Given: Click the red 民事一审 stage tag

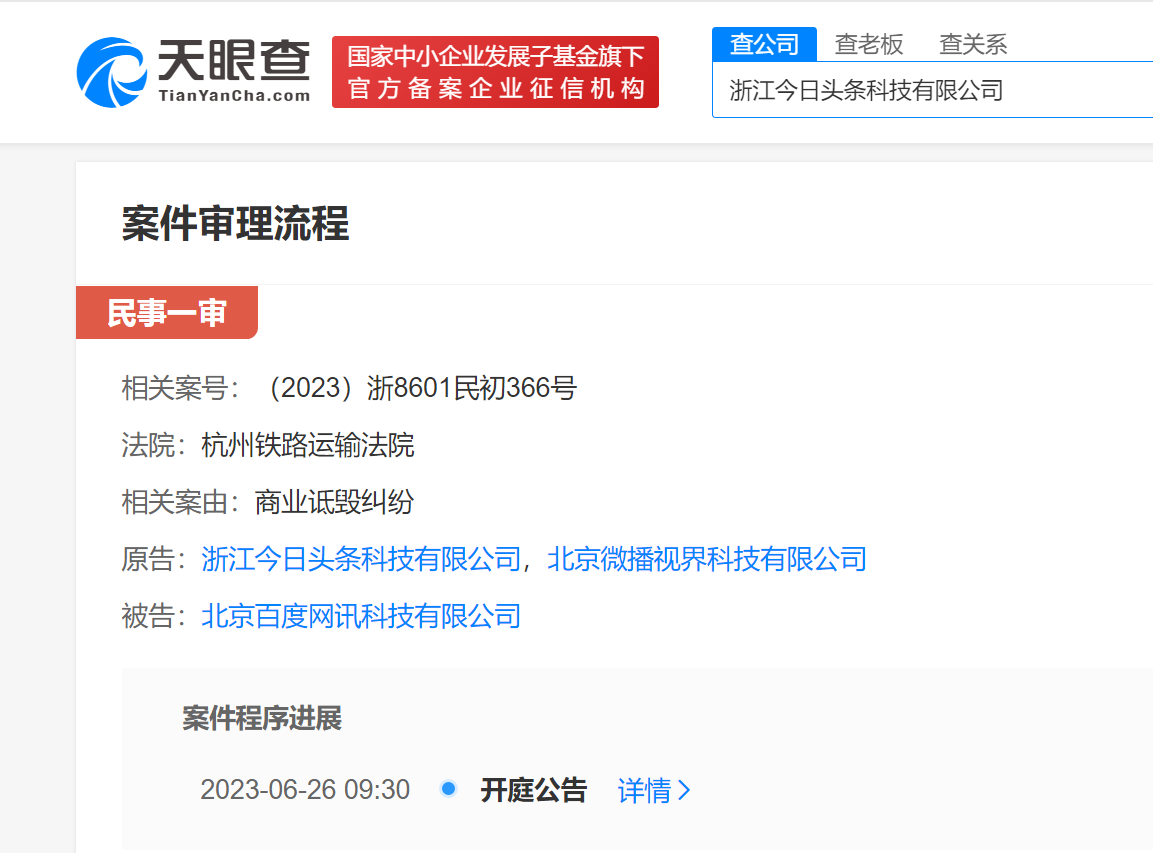Looking at the screenshot, I should pyautogui.click(x=166, y=313).
